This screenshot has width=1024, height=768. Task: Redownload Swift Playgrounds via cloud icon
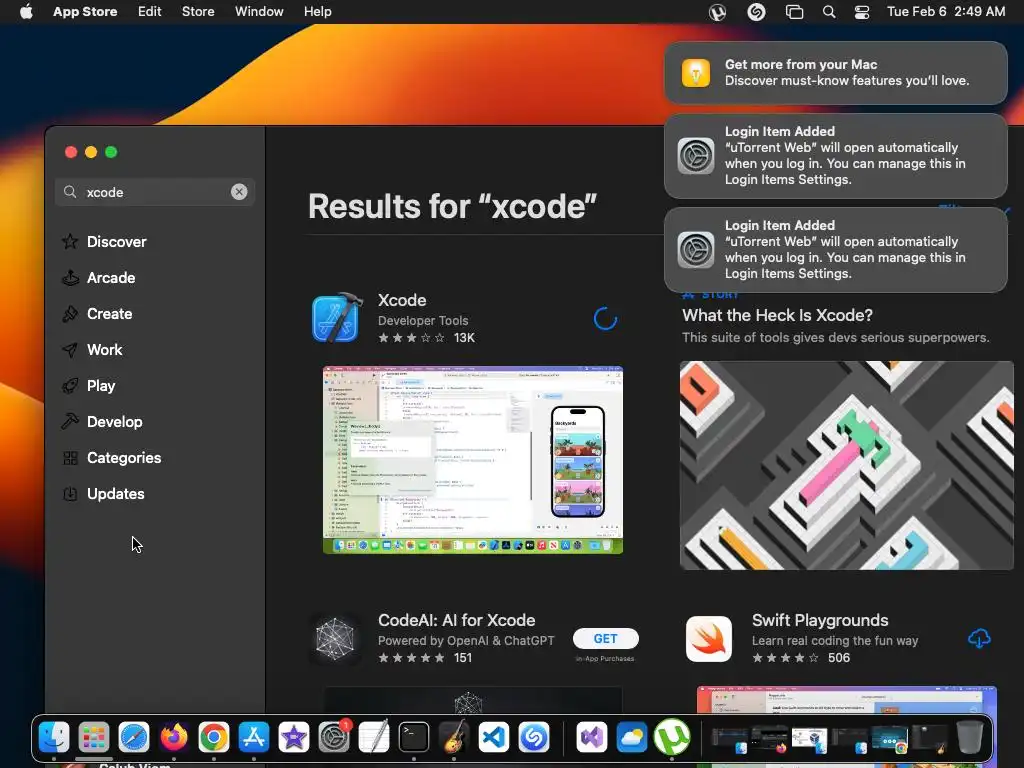pos(979,638)
